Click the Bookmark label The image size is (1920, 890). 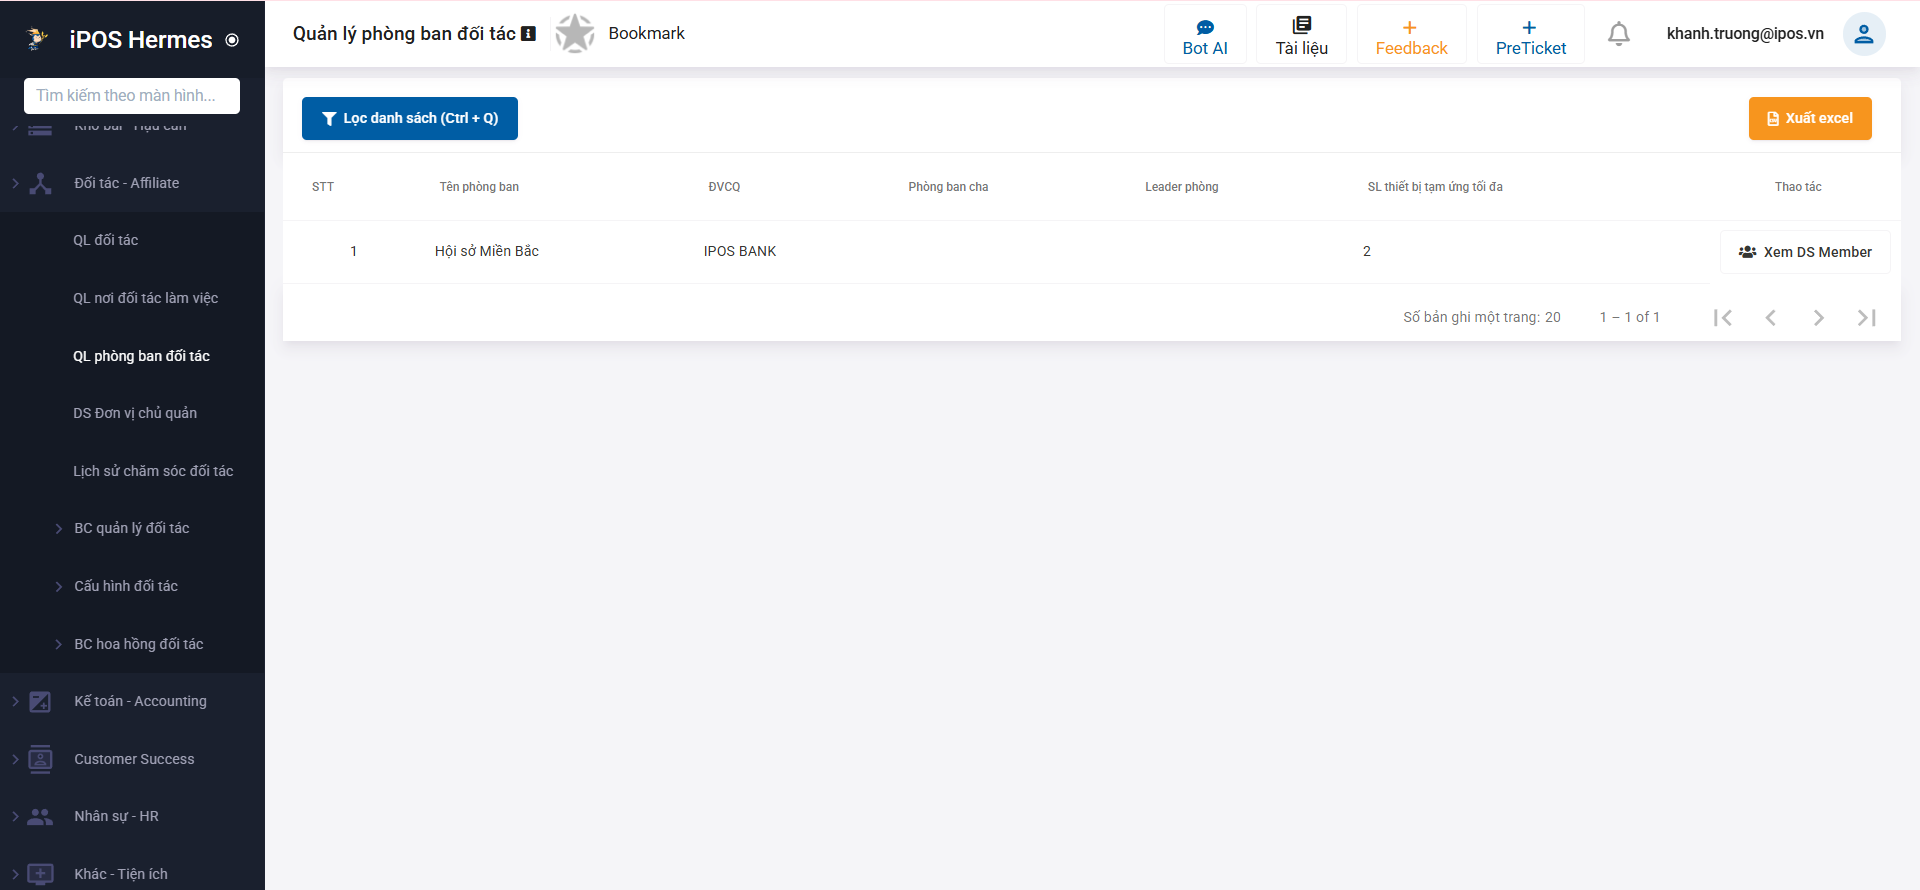coord(646,33)
